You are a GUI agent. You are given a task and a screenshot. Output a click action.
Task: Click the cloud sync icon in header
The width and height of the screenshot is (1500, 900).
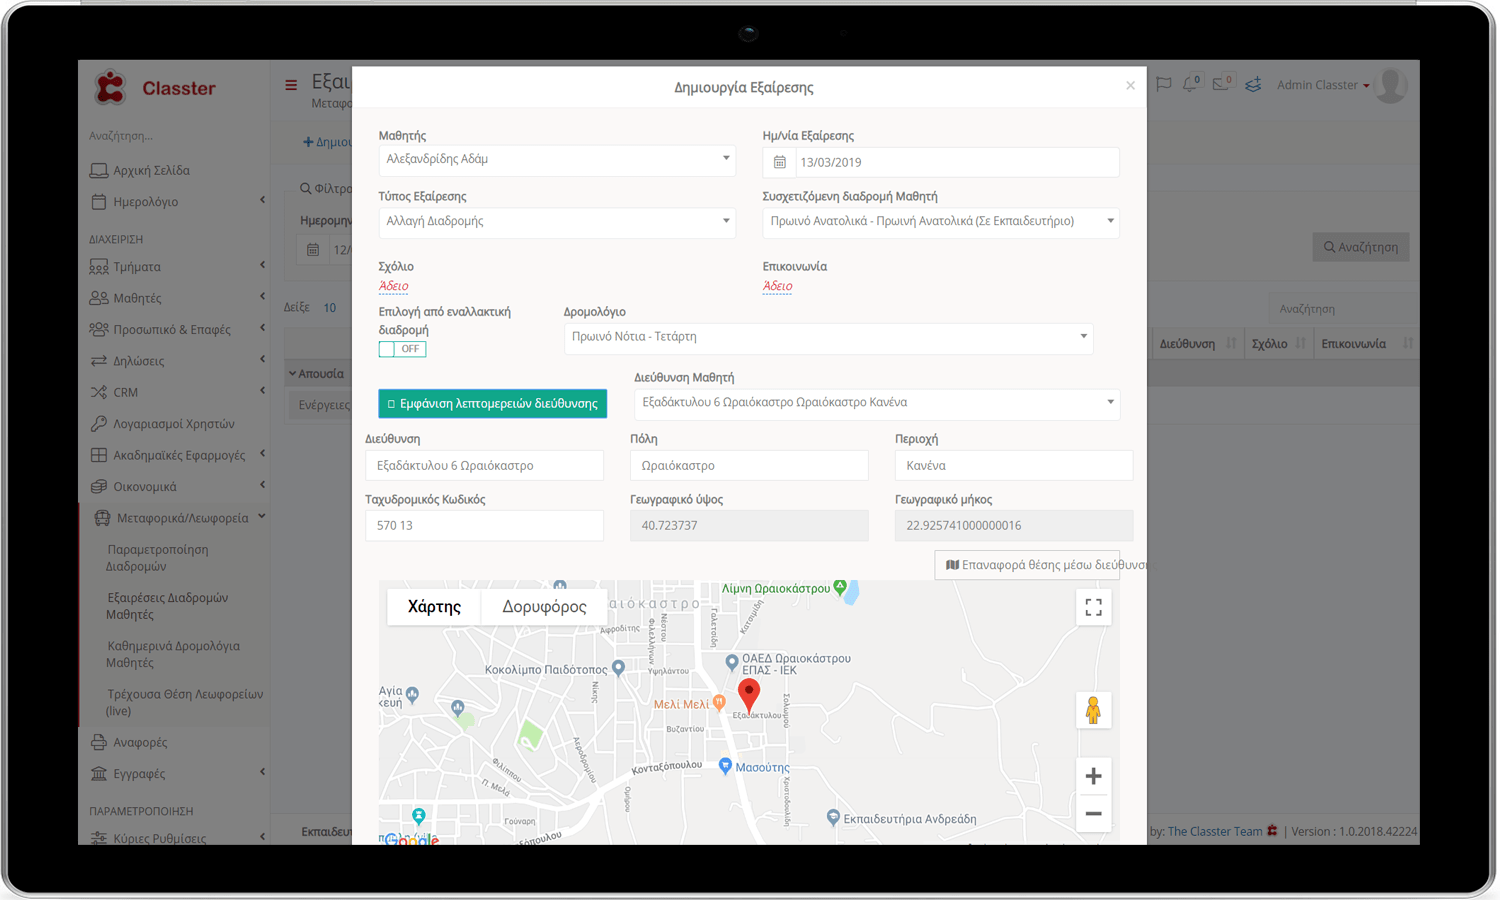[1253, 85]
